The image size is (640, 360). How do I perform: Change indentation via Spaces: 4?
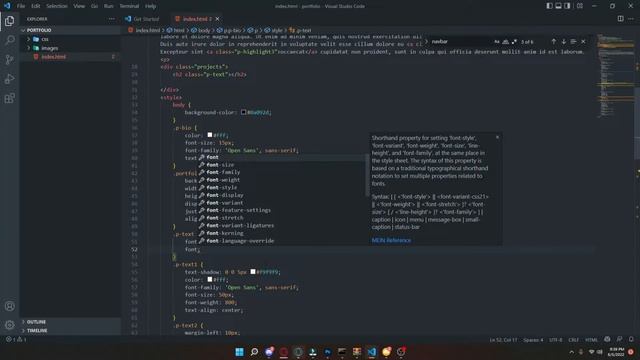(x=533, y=340)
